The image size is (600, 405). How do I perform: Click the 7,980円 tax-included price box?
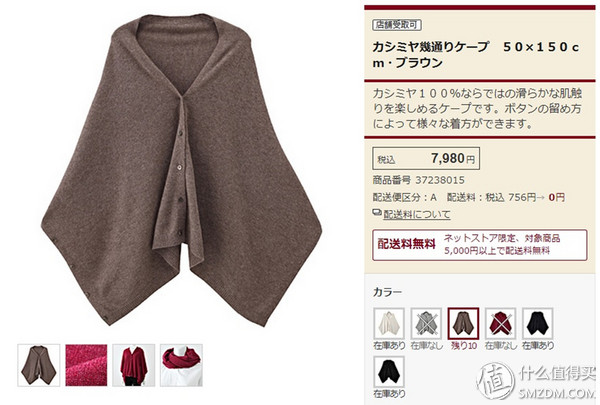[x=426, y=158]
